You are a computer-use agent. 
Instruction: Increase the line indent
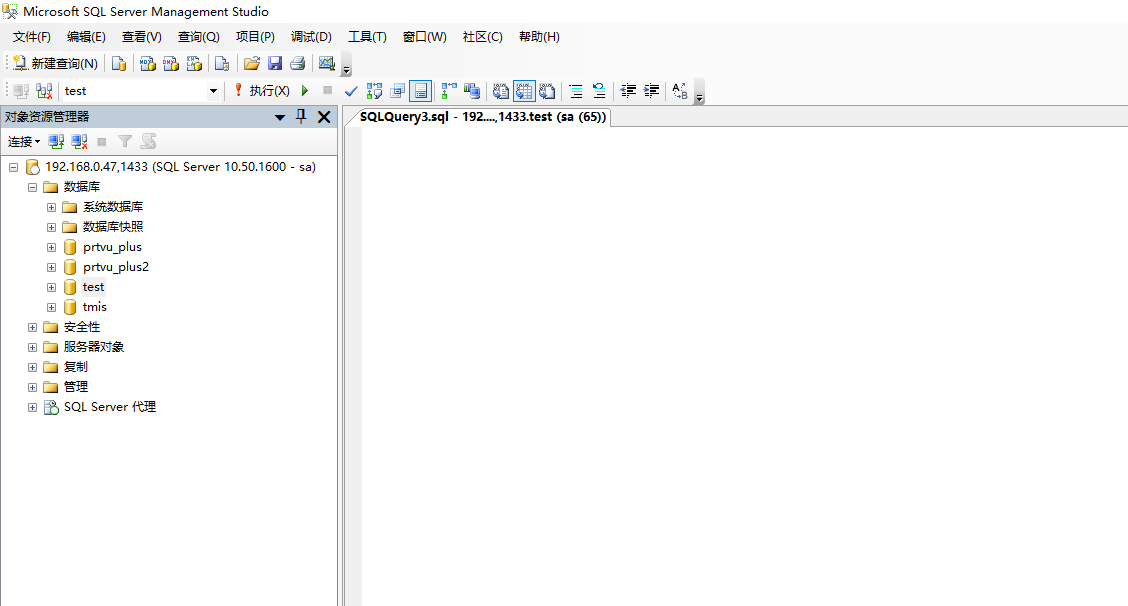pos(651,91)
